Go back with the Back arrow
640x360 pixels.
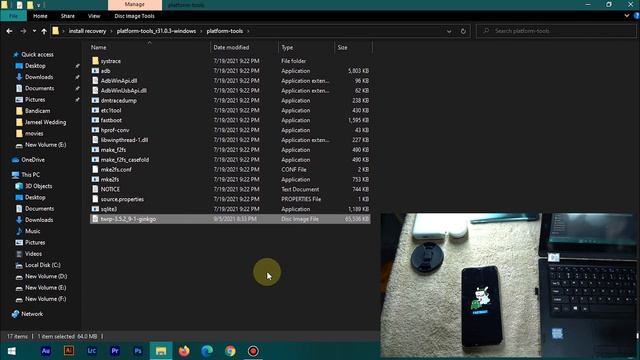click(9, 31)
